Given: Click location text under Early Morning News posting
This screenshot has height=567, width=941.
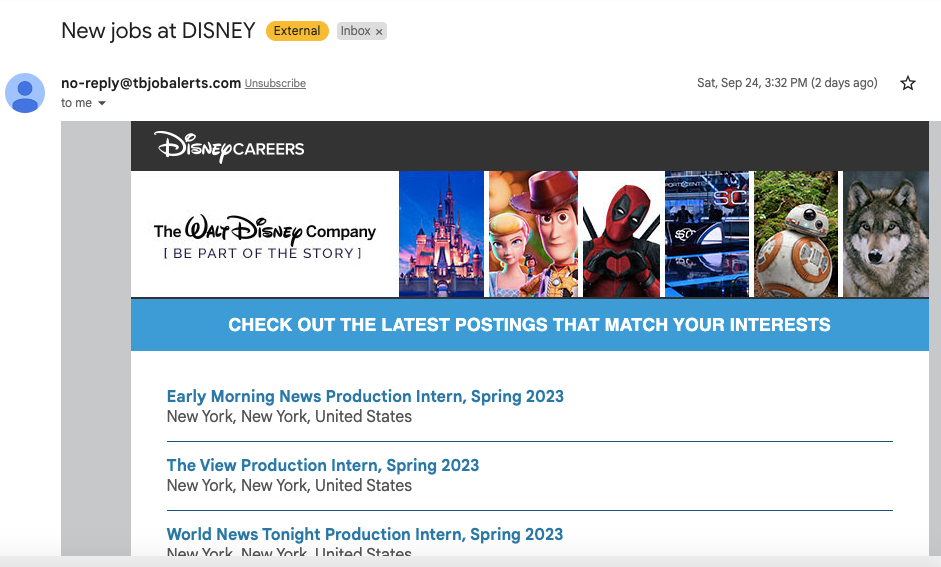Looking at the screenshot, I should click(x=289, y=416).
